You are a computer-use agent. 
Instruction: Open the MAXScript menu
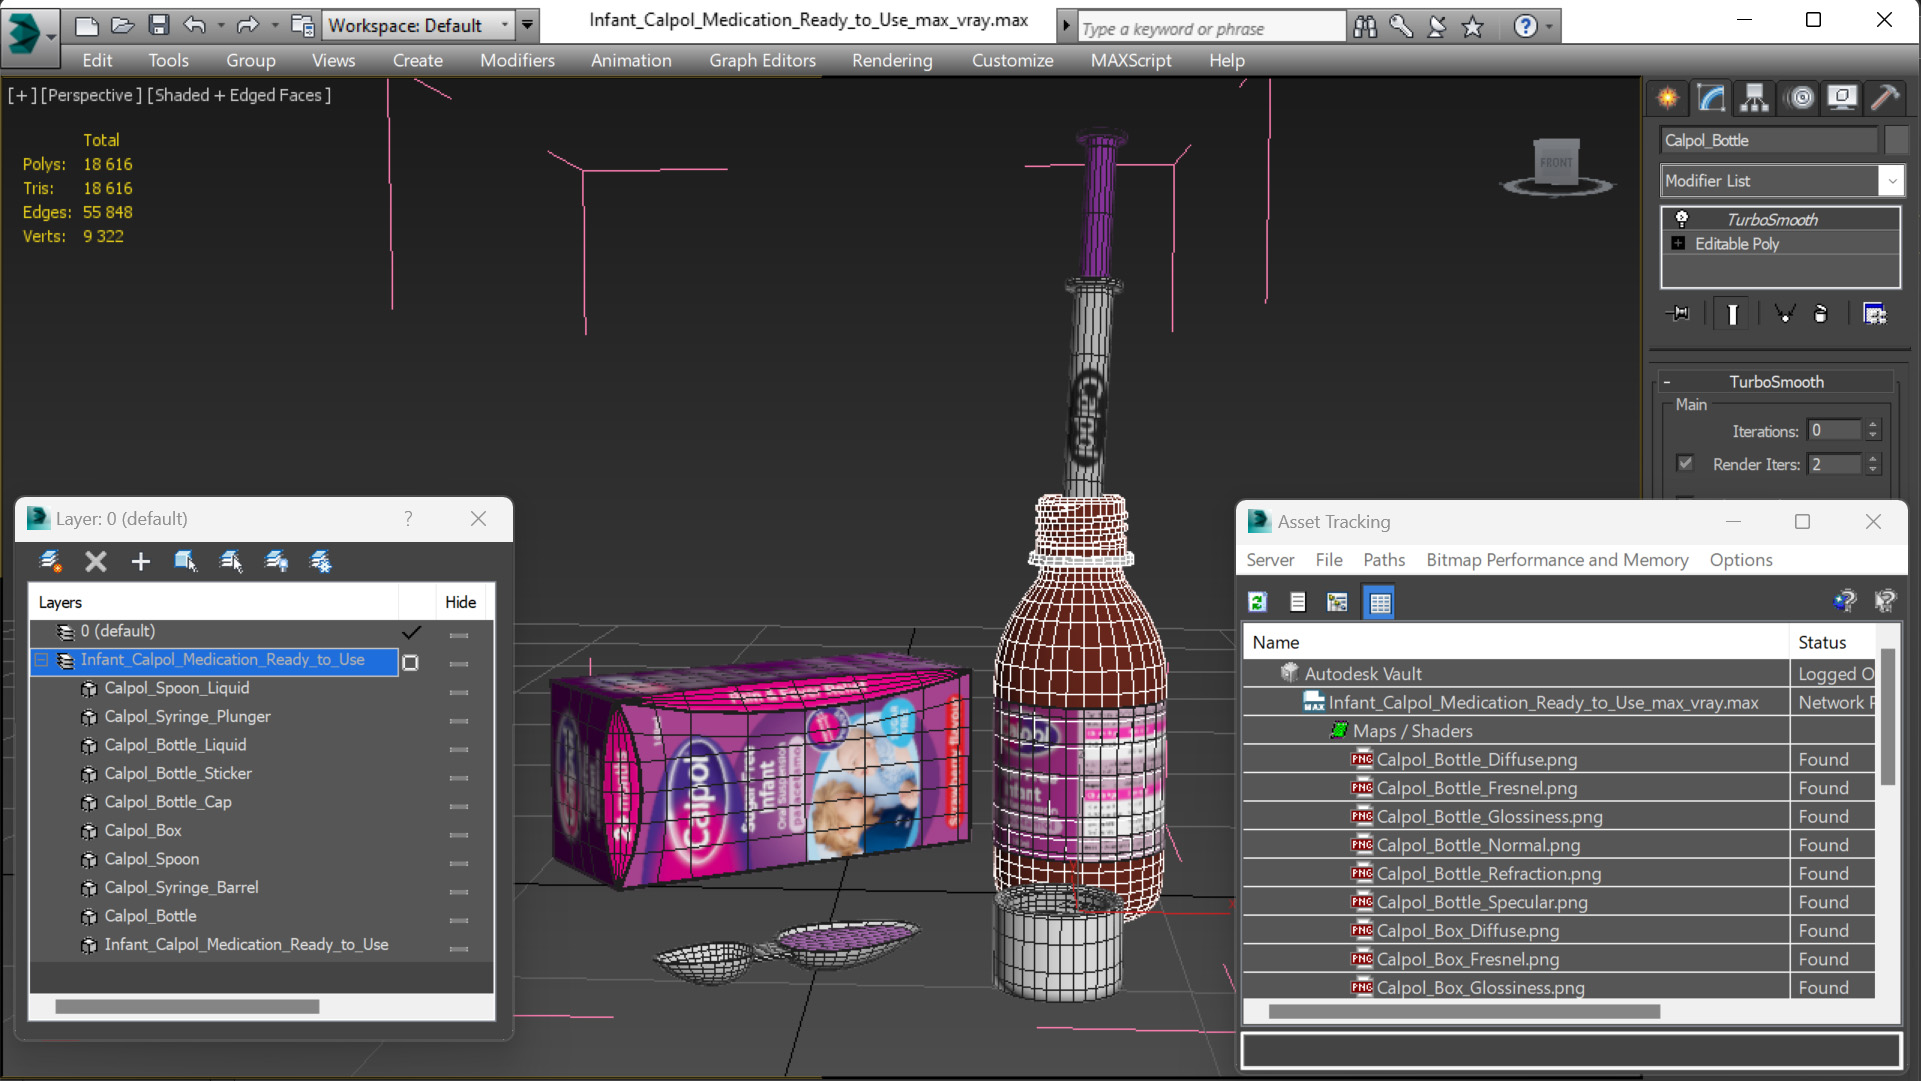click(x=1131, y=60)
